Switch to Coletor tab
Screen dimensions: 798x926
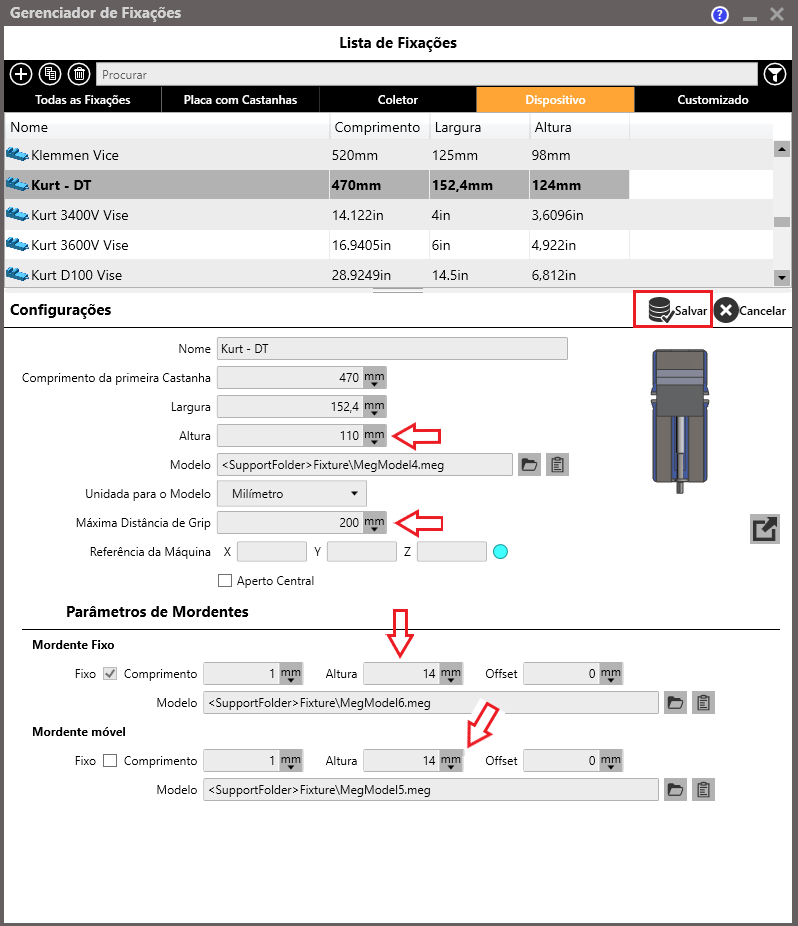[398, 100]
